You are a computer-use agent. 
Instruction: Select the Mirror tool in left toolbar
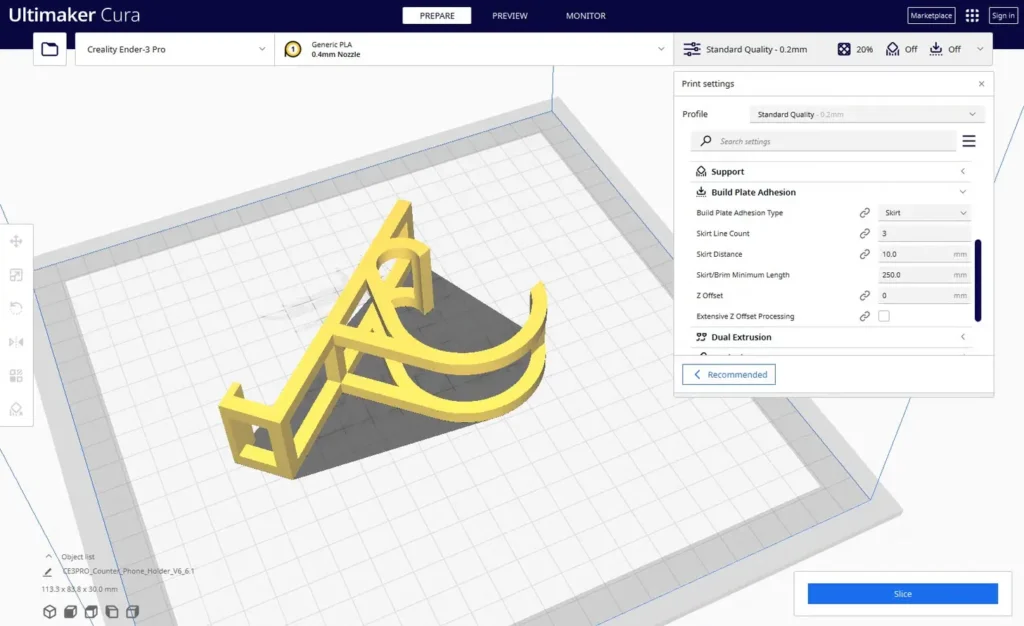coord(16,342)
